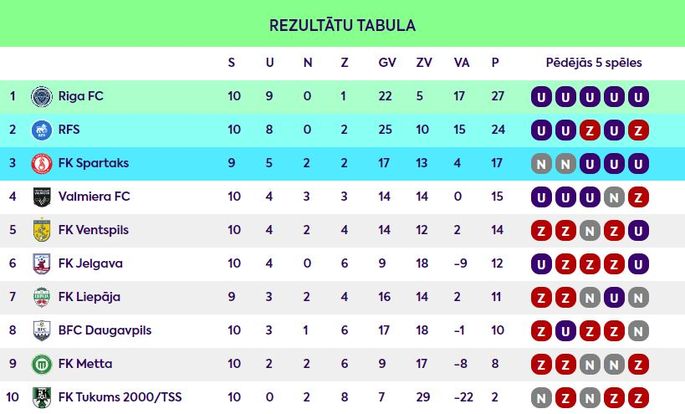Viewport: 685px width, 414px height.
Task: Click the P points column header
Action: 495,62
